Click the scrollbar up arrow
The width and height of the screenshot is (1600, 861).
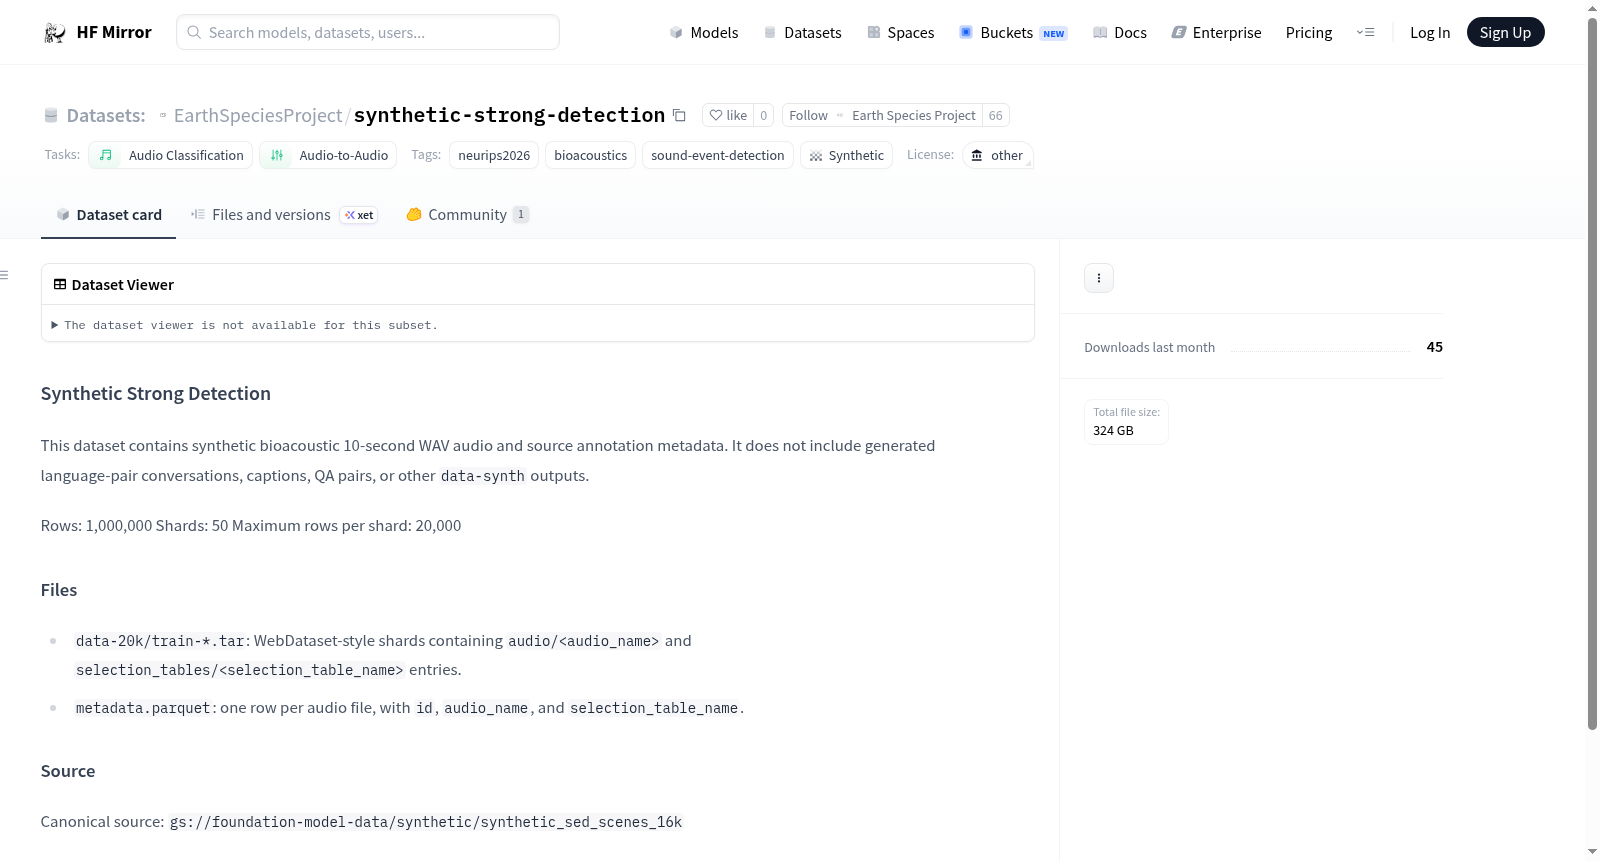1592,8
